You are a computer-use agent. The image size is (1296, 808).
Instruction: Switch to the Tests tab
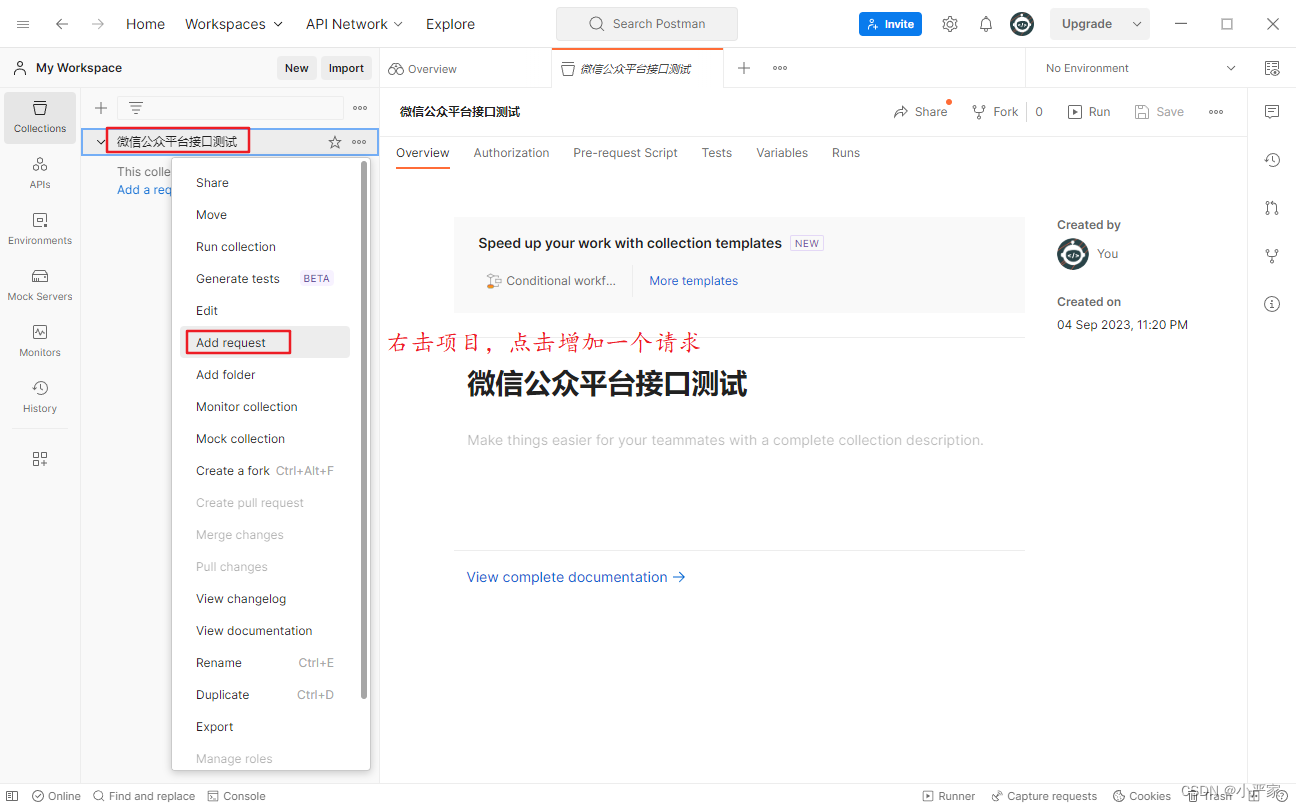tap(716, 153)
